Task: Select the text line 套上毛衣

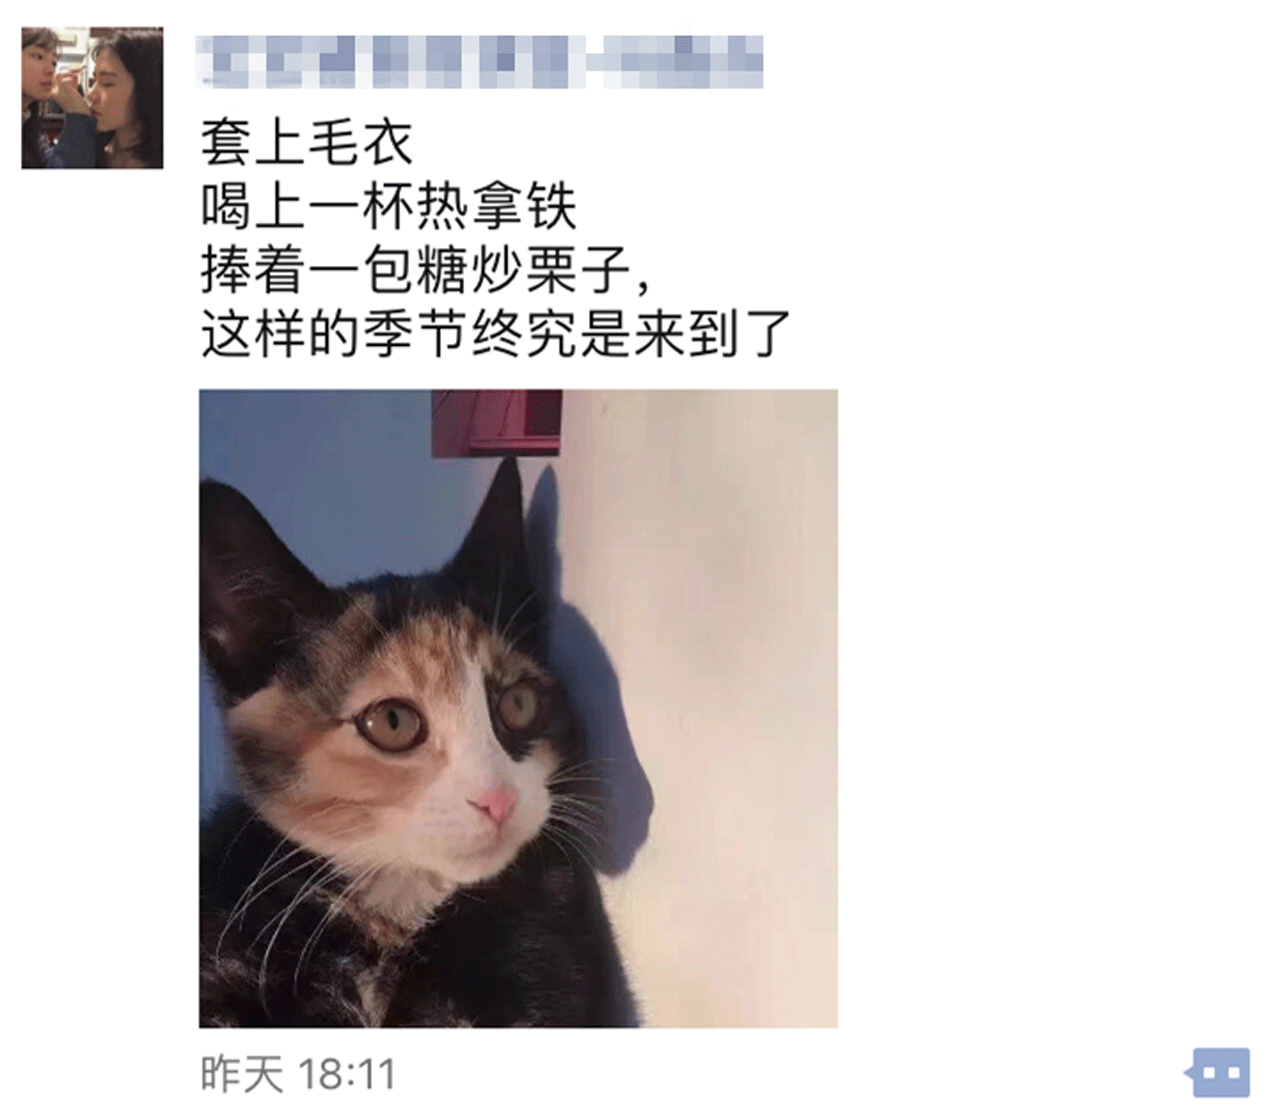Action: pos(306,143)
